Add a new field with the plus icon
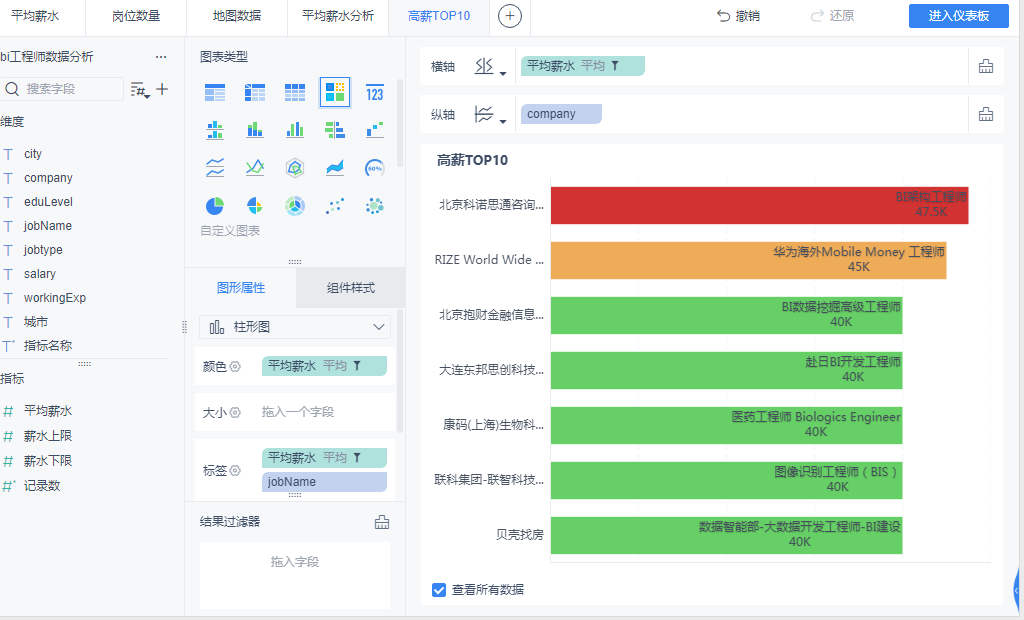This screenshot has width=1024, height=620. click(162, 90)
